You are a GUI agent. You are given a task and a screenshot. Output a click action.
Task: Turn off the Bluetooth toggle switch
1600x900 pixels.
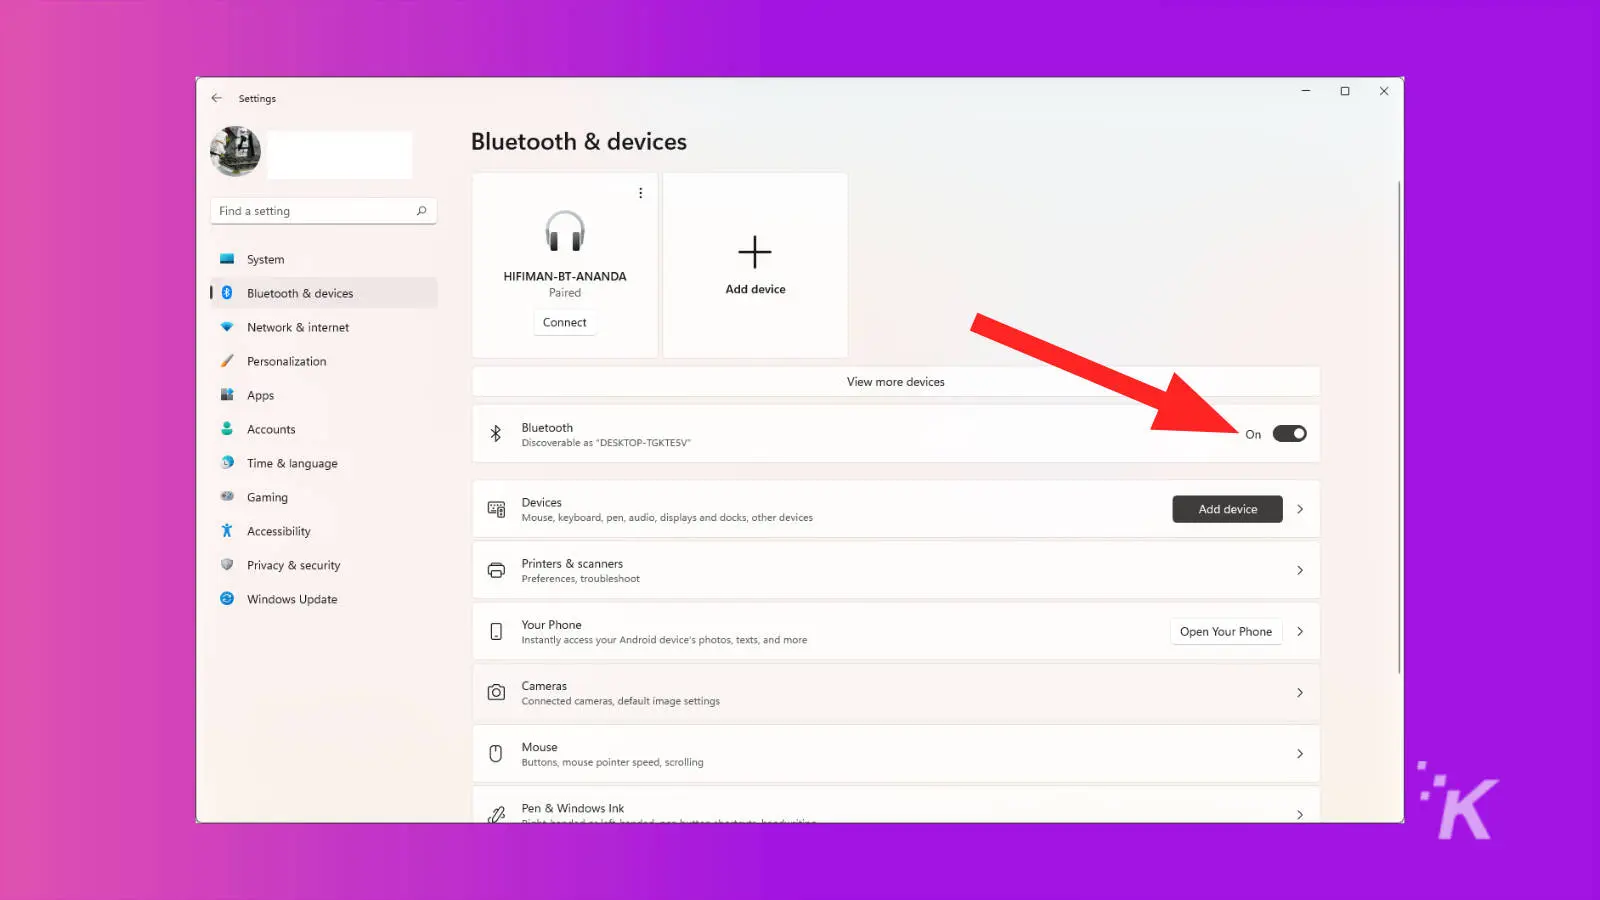[x=1289, y=434]
